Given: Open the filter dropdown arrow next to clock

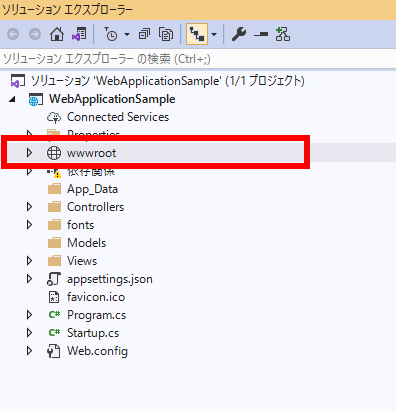Looking at the screenshot, I should [127, 34].
